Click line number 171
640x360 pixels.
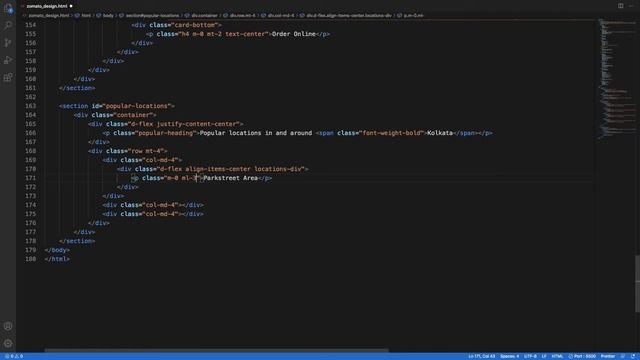(x=30, y=178)
